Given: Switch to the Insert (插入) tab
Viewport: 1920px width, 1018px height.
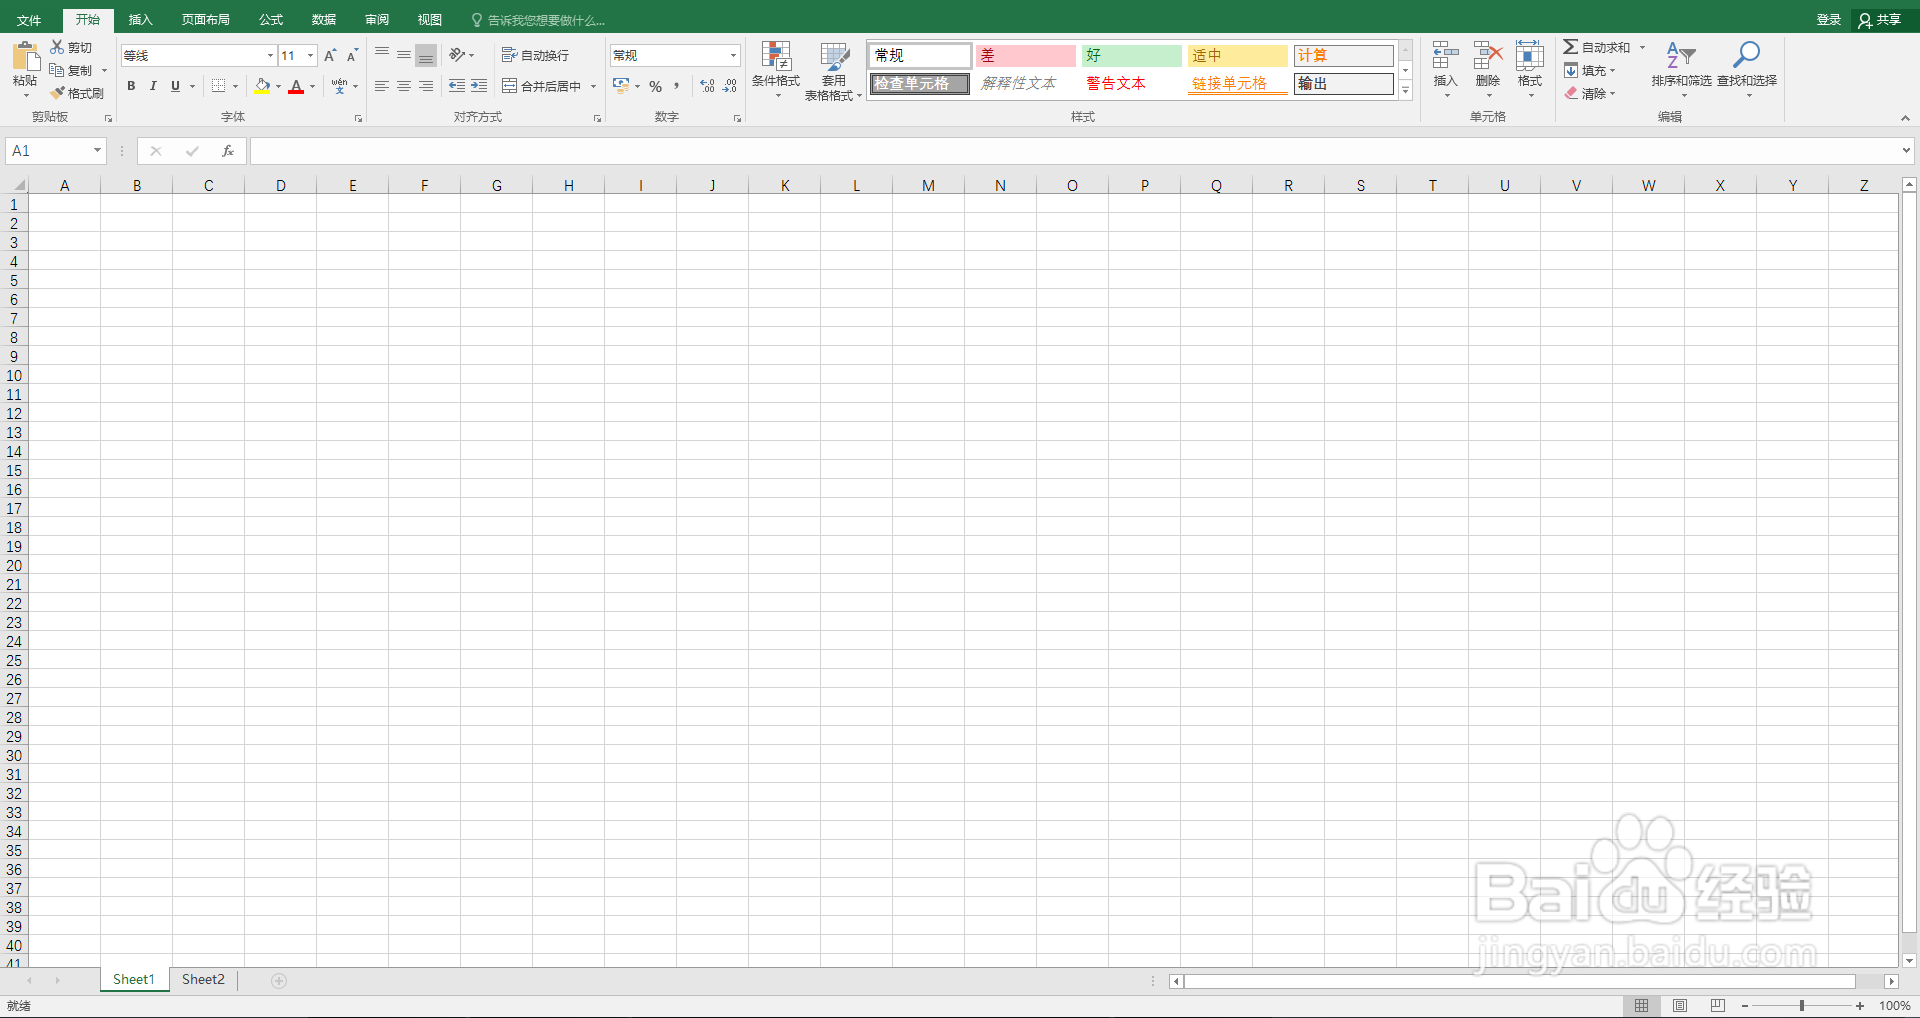Looking at the screenshot, I should [140, 20].
